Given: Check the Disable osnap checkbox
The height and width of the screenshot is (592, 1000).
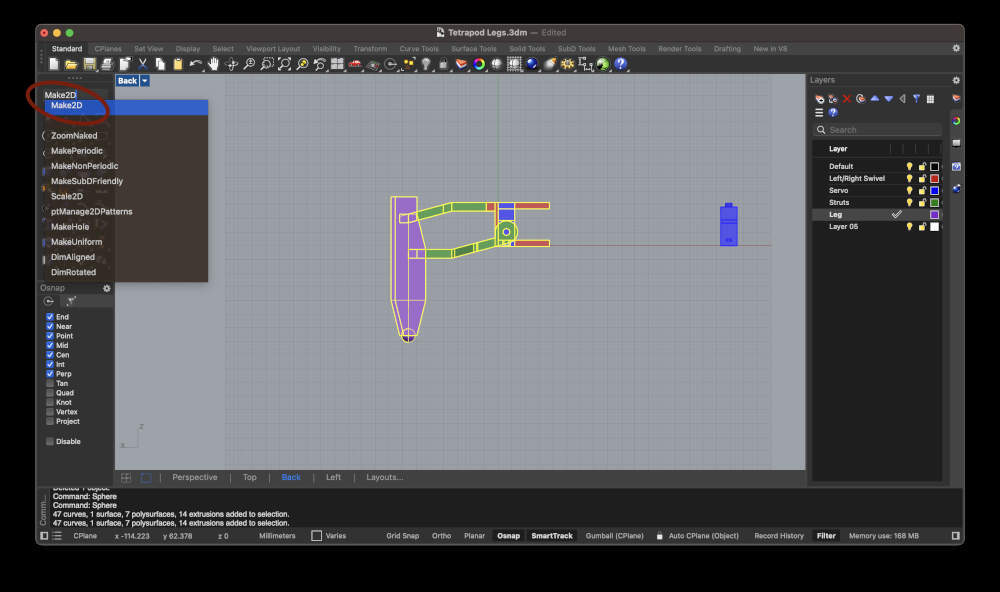Looking at the screenshot, I should point(50,441).
